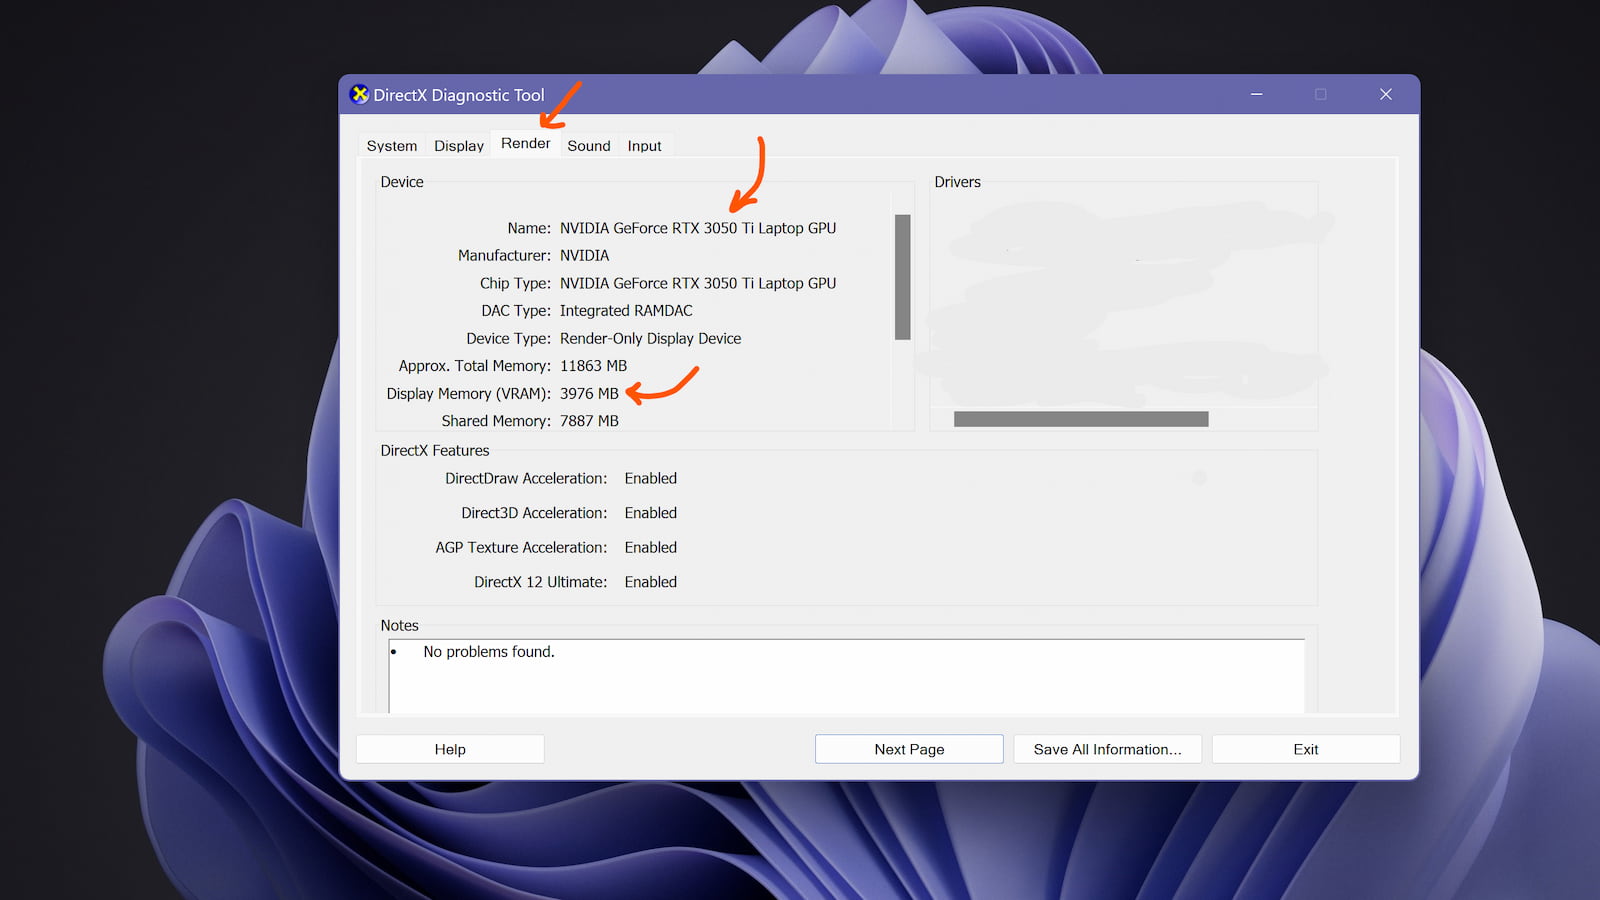Image resolution: width=1600 pixels, height=900 pixels.
Task: Select the Display Memory (VRAM) value 3976 MB
Action: 589,394
